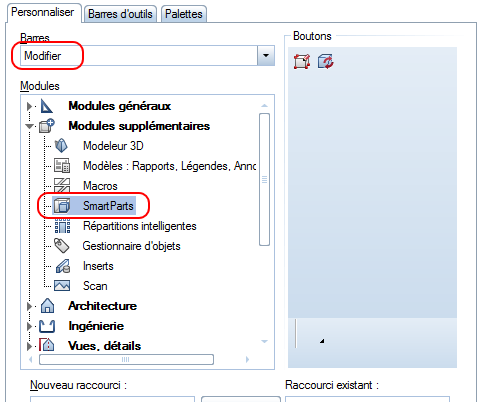This screenshot has width=481, height=402.
Task: Select the Vues, détails tree item
Action: coord(104,346)
